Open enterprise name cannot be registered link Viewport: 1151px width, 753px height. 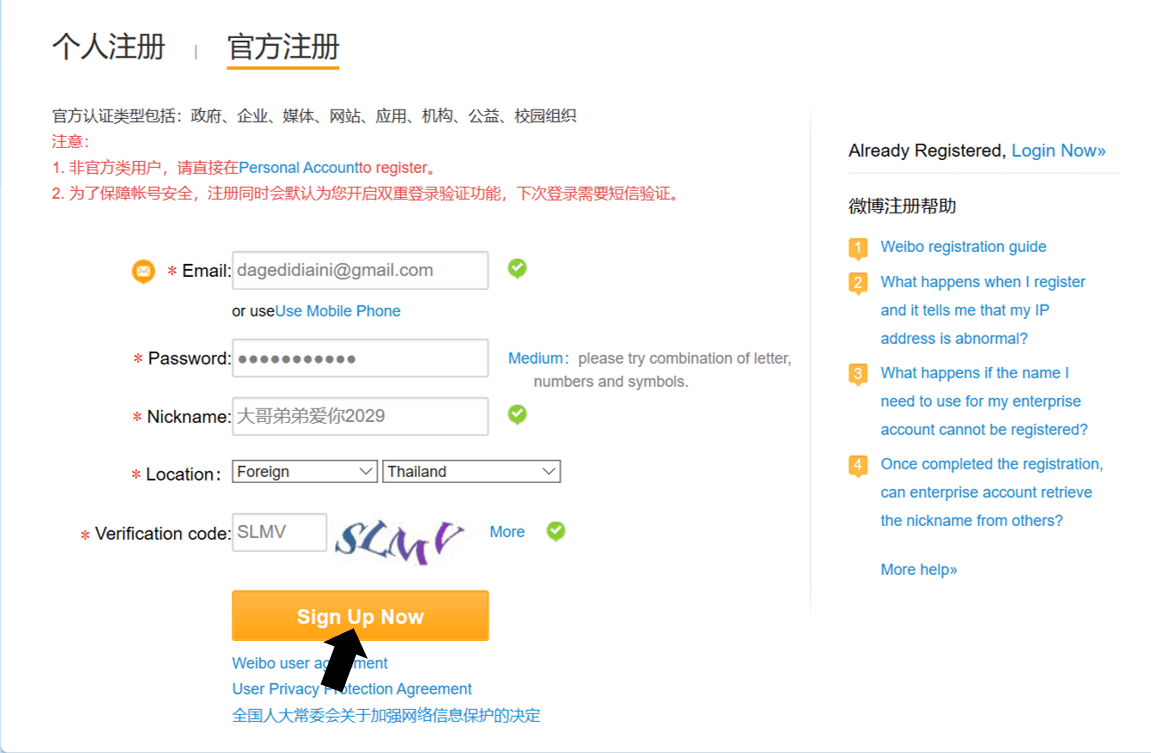[984, 401]
